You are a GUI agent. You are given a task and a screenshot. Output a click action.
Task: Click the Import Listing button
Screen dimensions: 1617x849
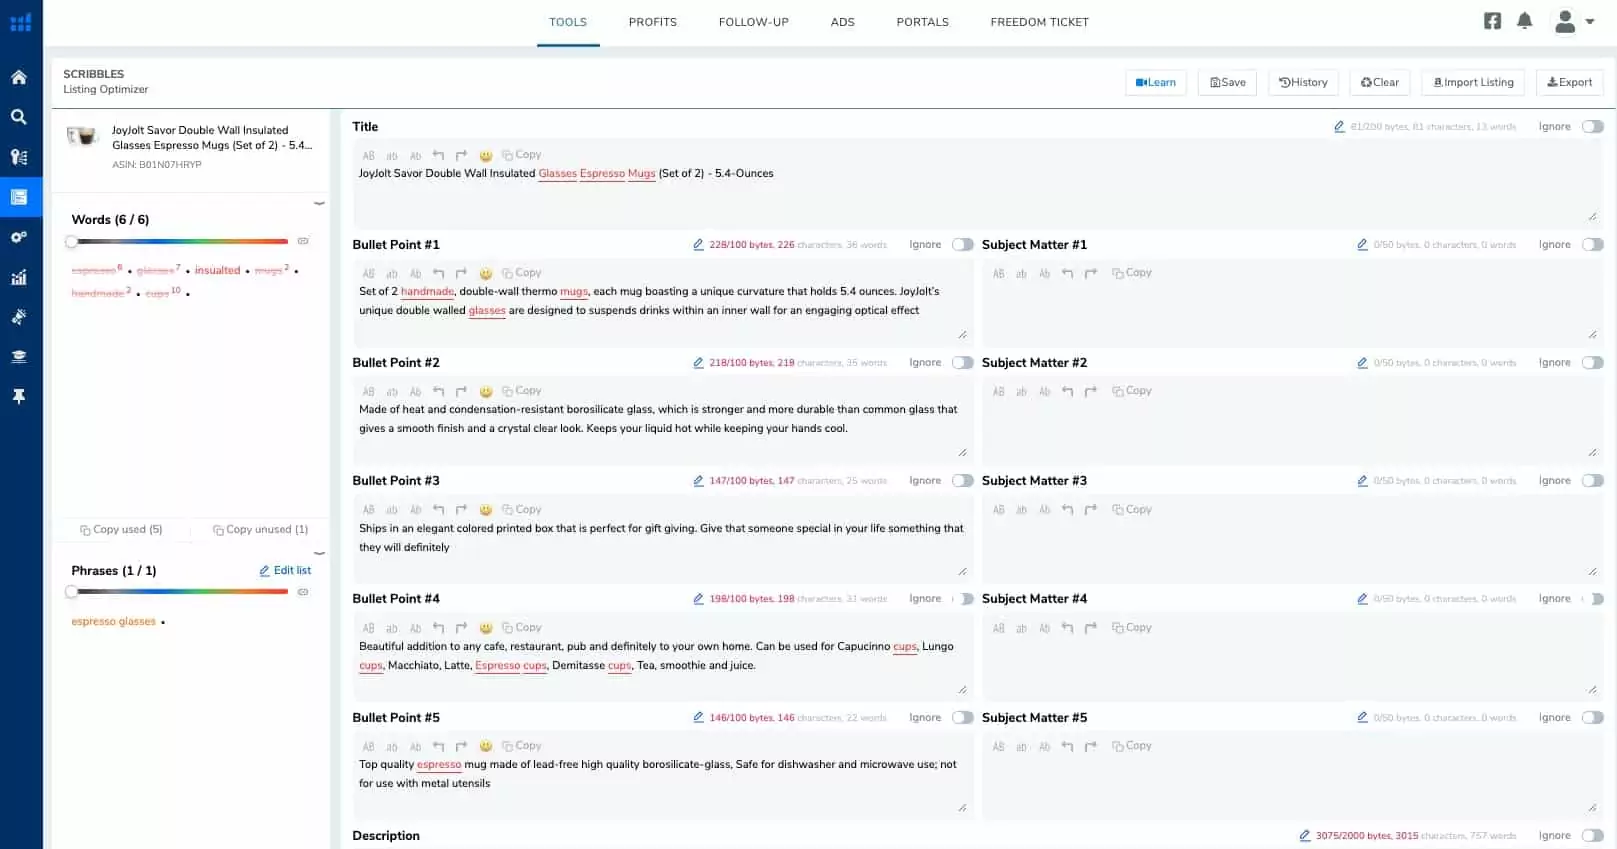coord(1474,82)
